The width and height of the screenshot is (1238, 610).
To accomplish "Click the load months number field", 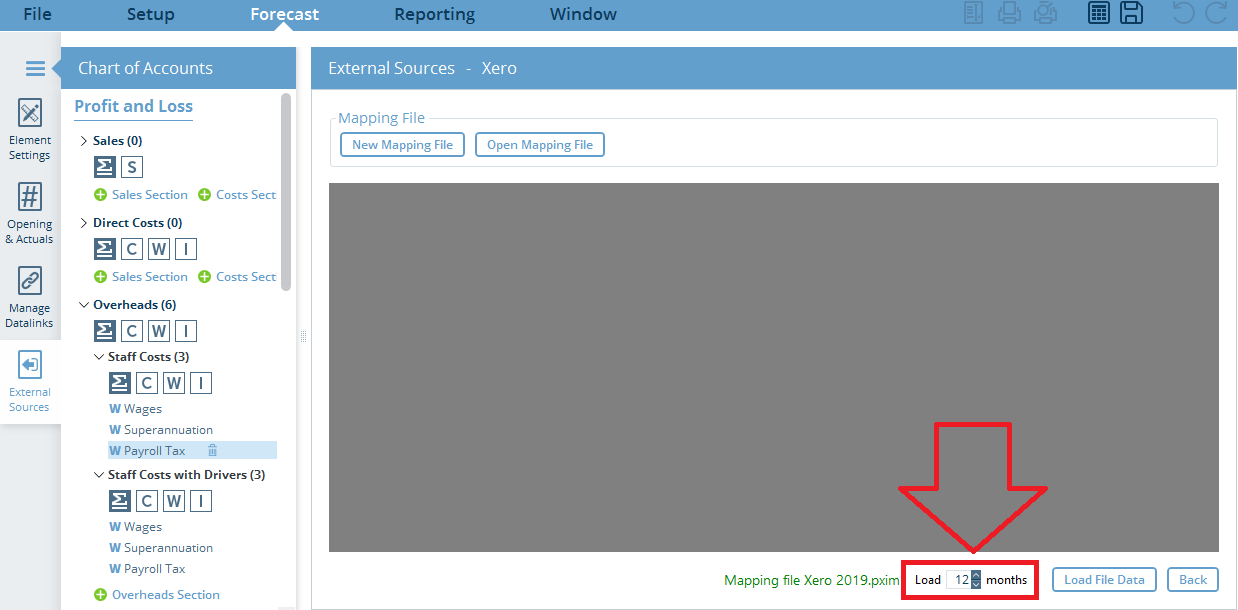I will [959, 580].
